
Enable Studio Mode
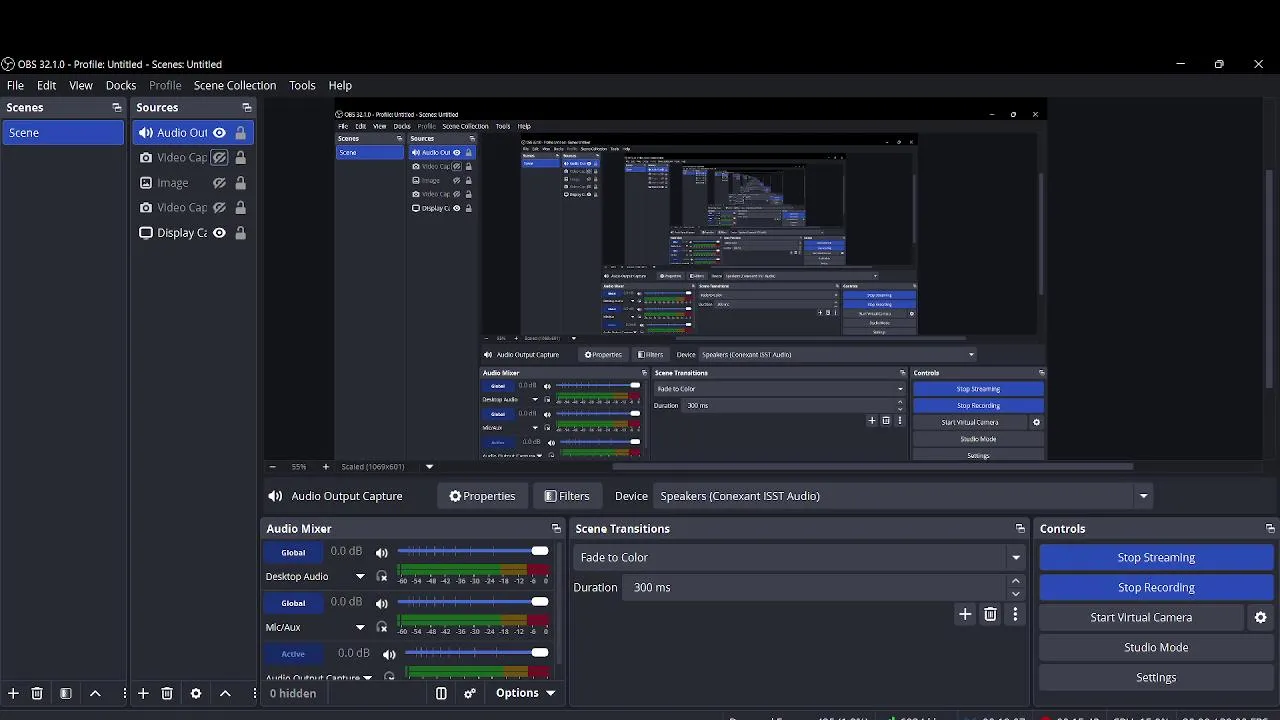1156,647
